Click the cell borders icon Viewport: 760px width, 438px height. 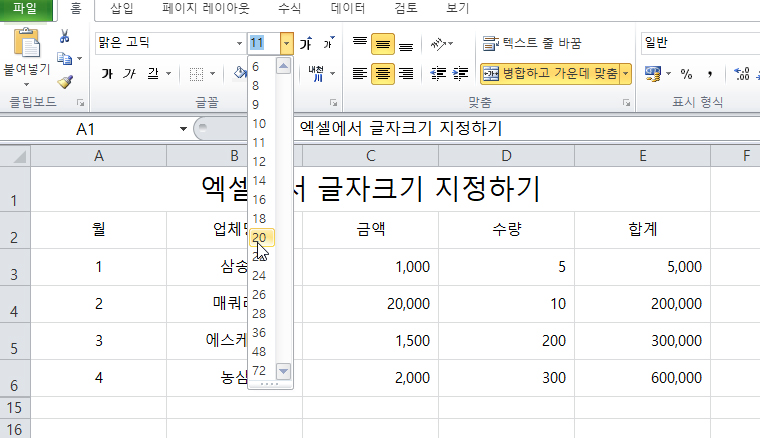click(x=196, y=74)
